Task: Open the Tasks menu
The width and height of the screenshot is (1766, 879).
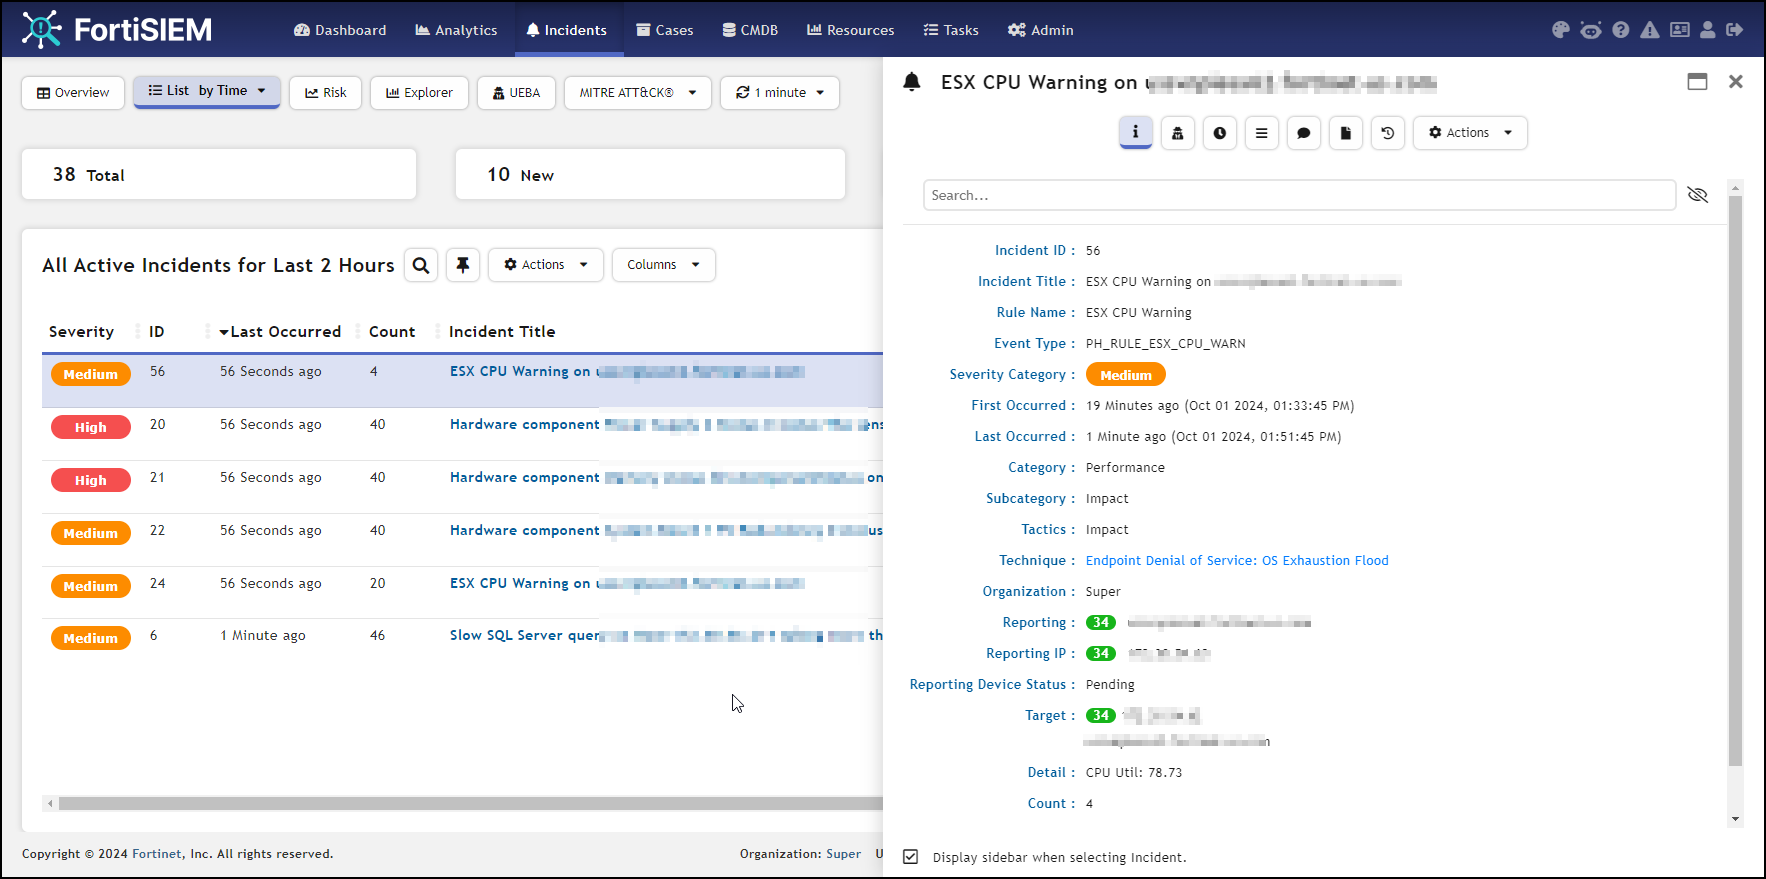Action: pyautogui.click(x=951, y=30)
